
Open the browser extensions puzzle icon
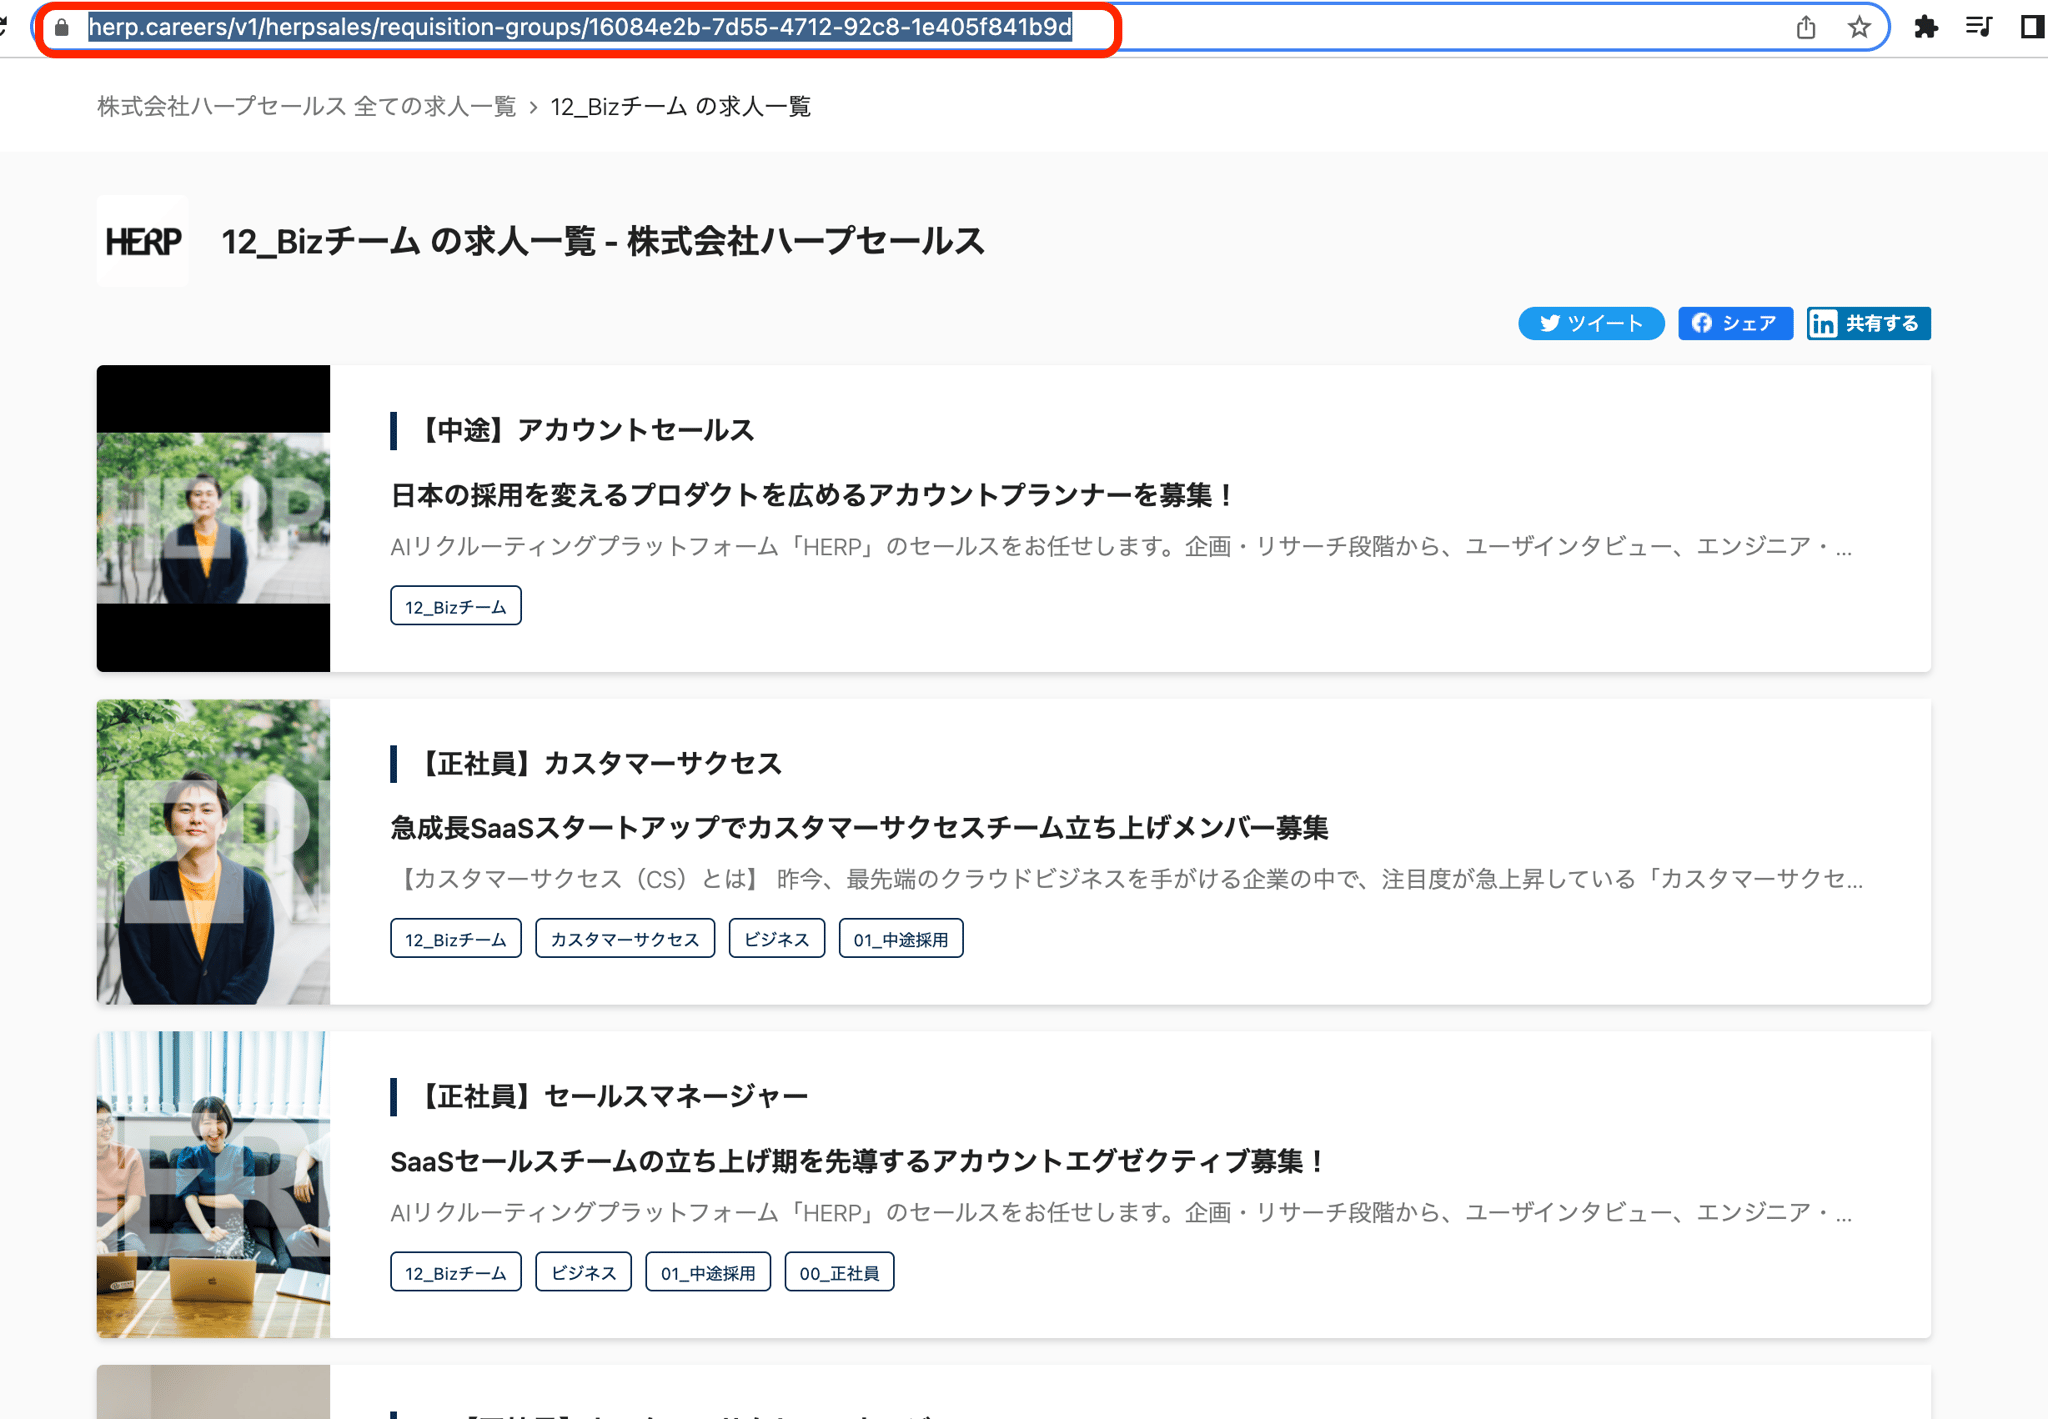1925,27
